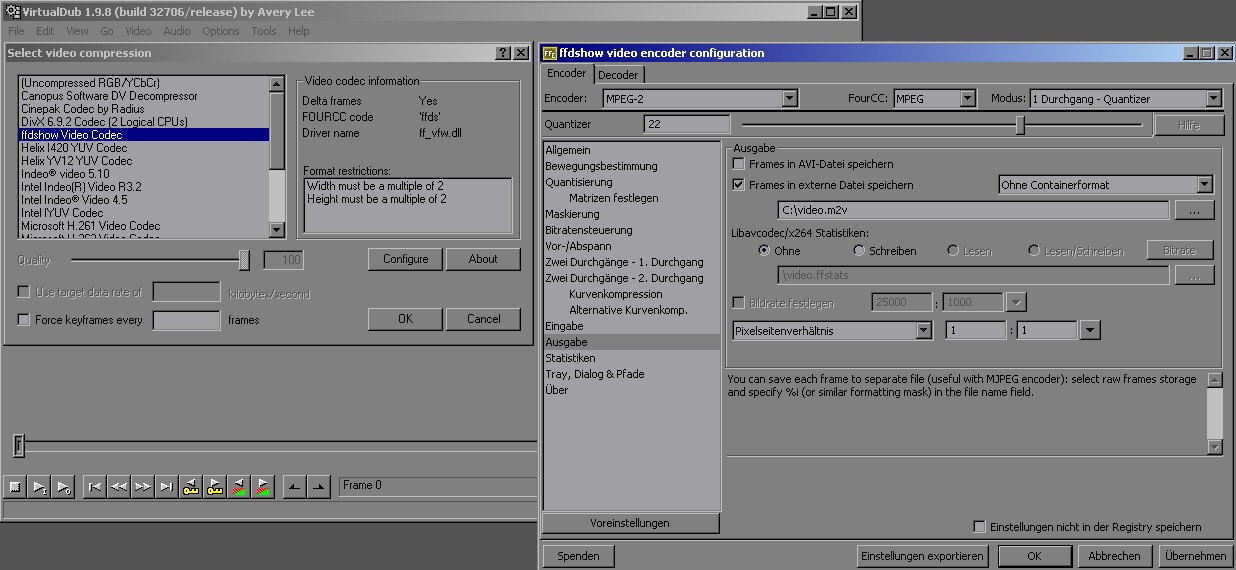Click the browse button next to \video.ffstats
The height and width of the screenshot is (570, 1236).
(1194, 275)
